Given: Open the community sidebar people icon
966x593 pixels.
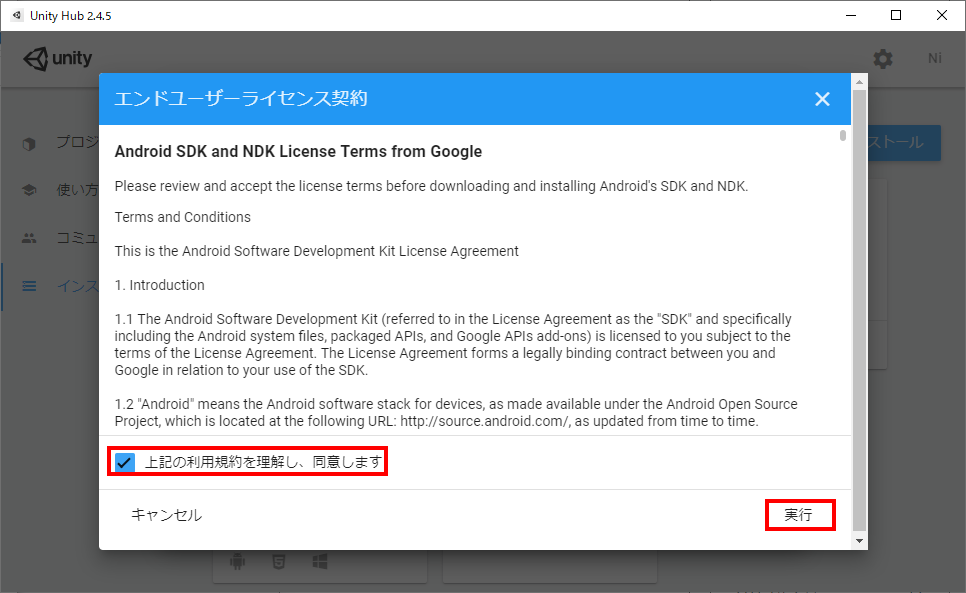Looking at the screenshot, I should click(29, 238).
